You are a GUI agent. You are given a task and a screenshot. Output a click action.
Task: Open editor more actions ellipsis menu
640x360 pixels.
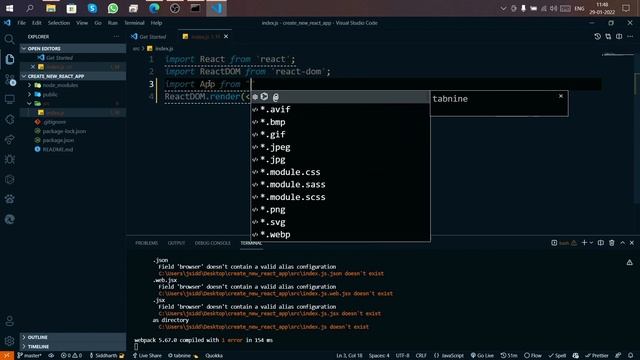(630, 37)
